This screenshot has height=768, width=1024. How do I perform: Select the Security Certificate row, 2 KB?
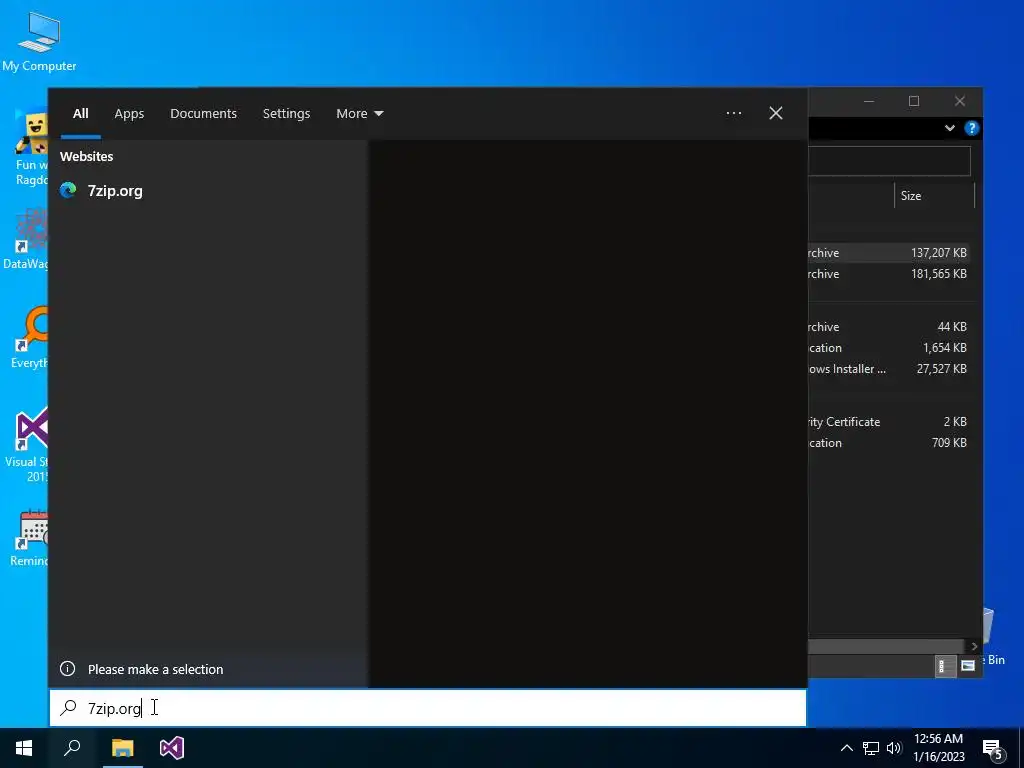pyautogui.click(x=889, y=422)
